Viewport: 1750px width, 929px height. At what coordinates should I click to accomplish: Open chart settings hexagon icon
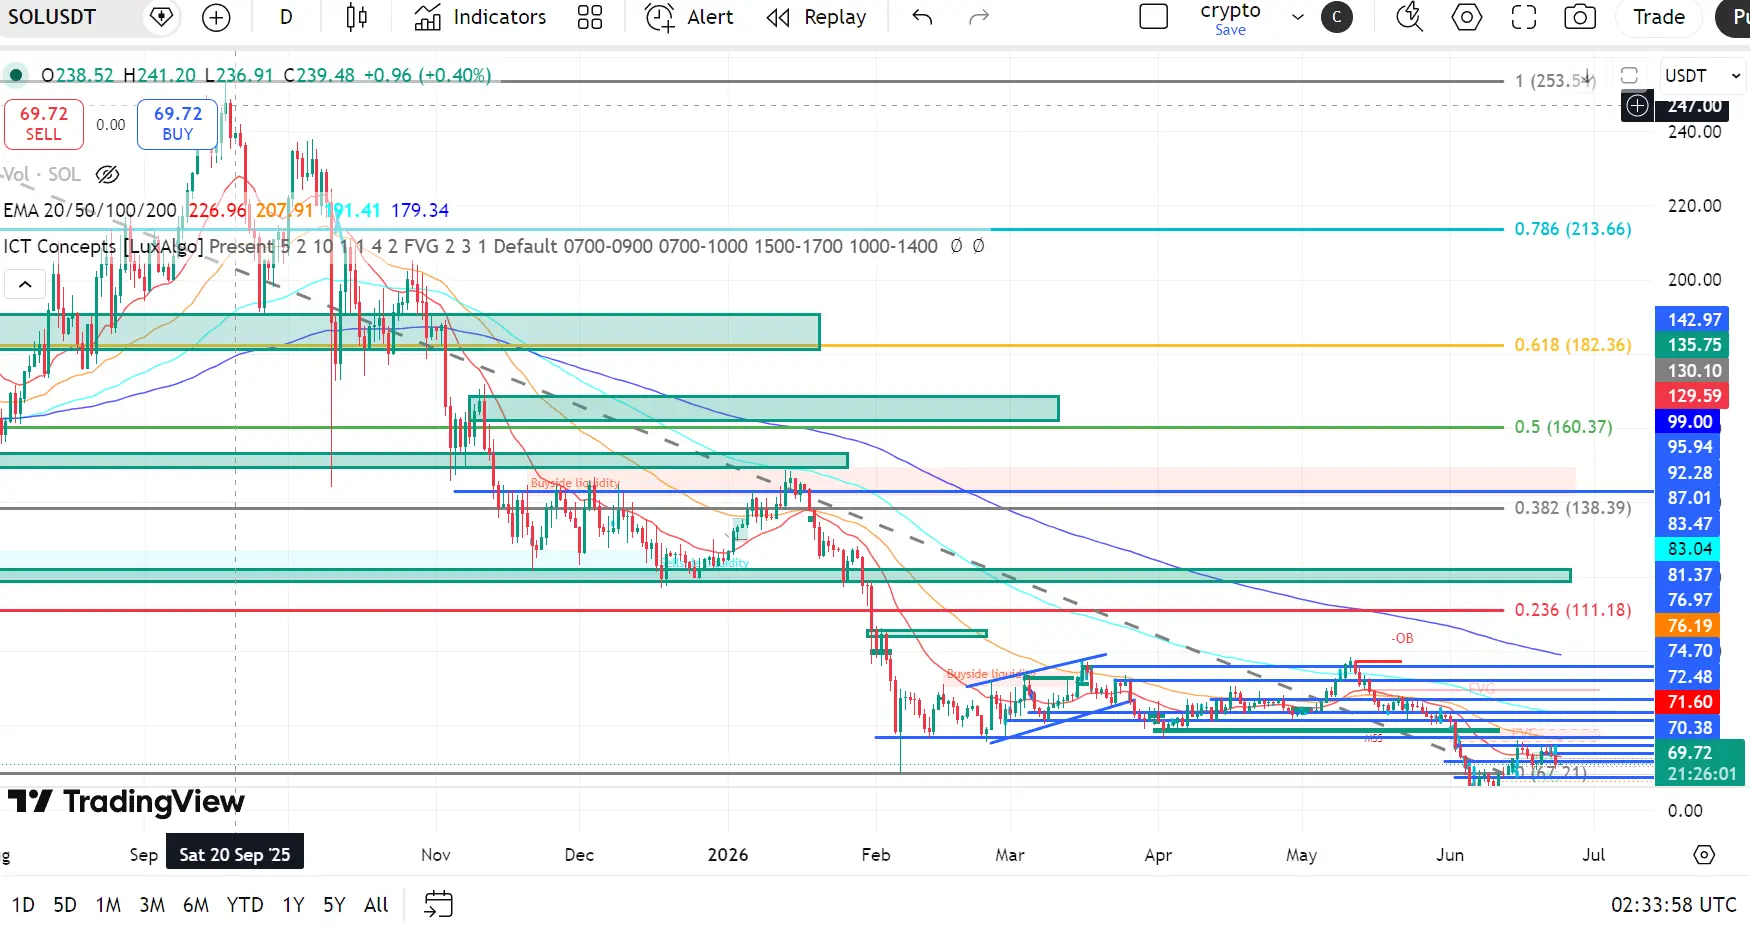[1467, 17]
